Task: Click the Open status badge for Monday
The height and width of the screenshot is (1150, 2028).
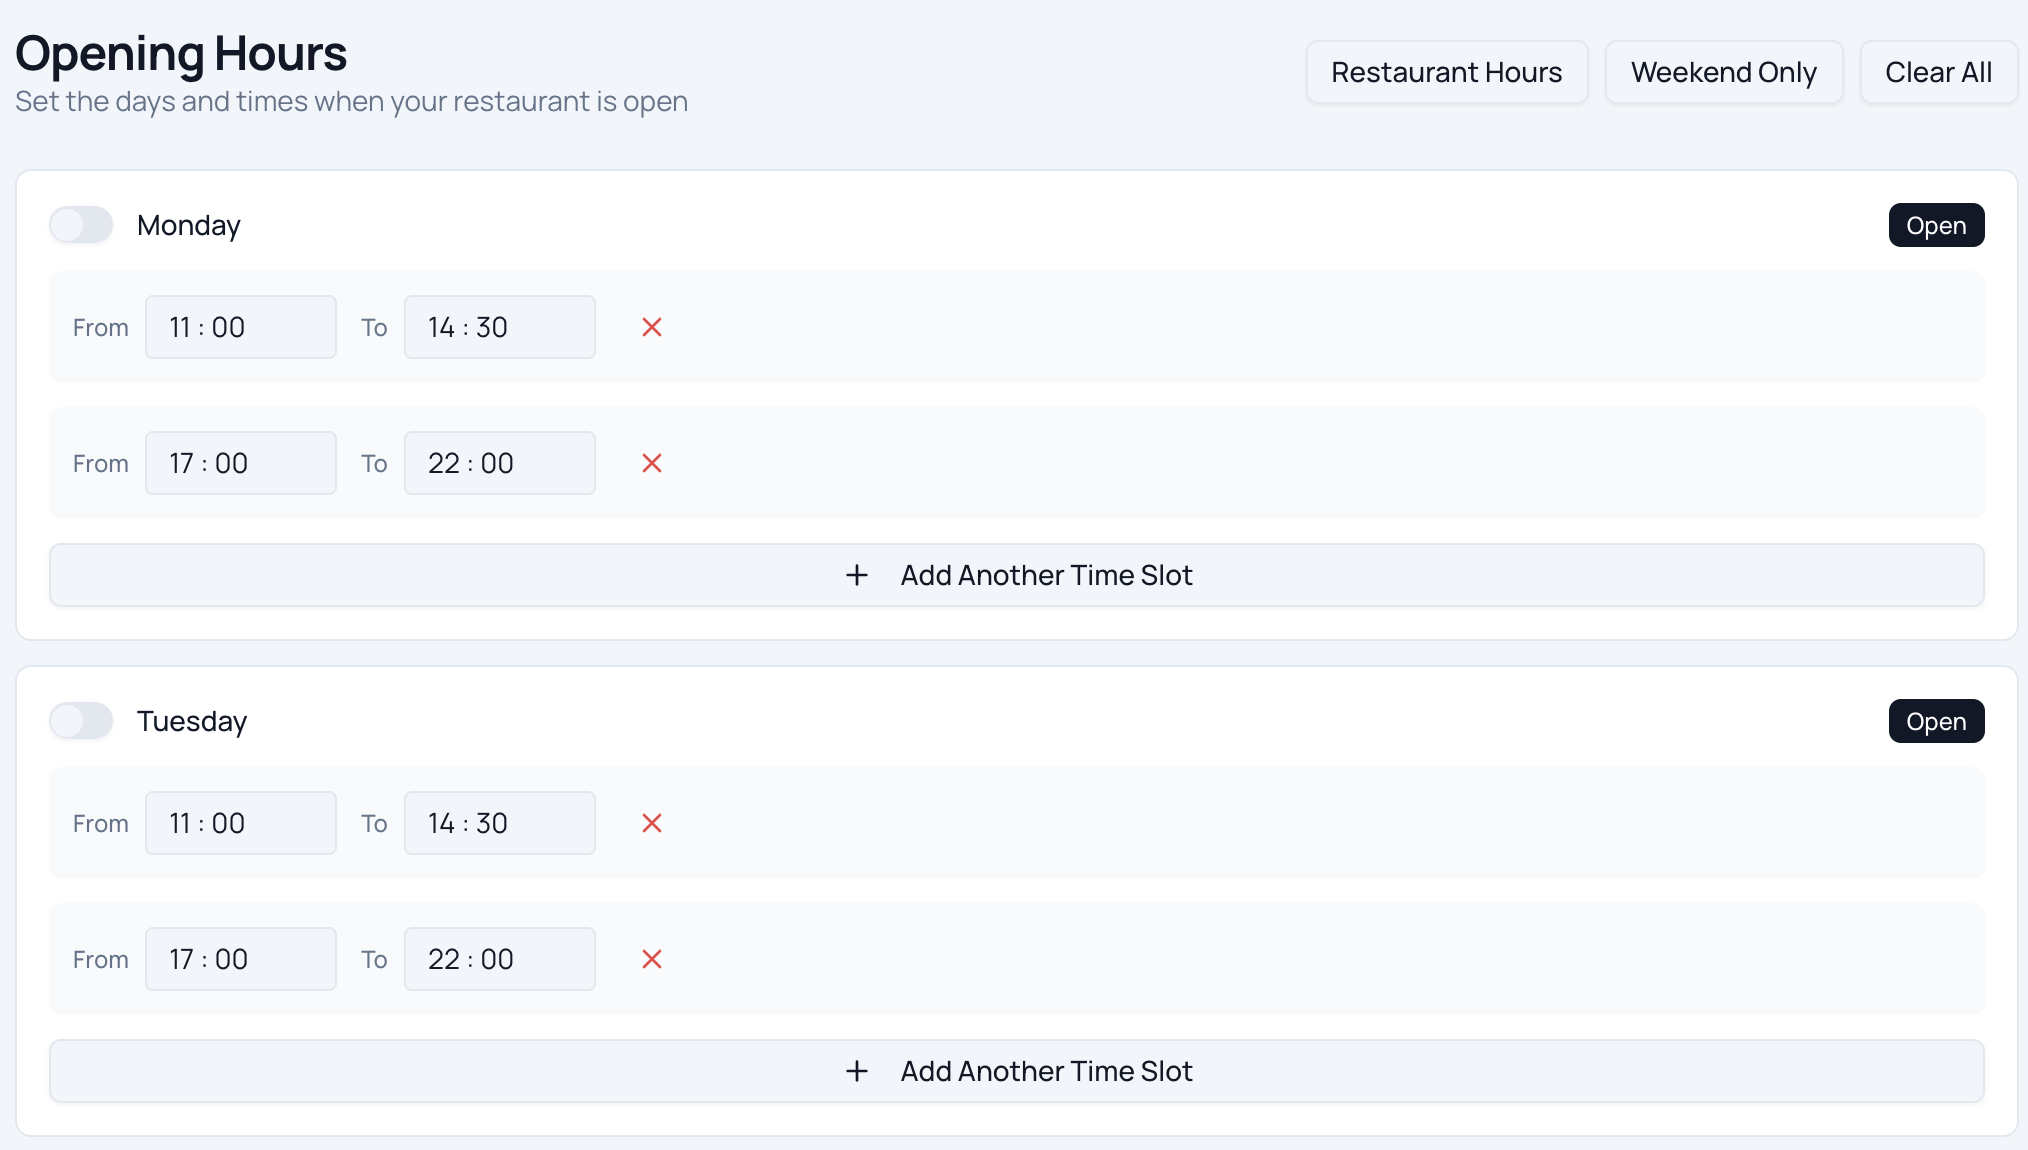Action: (x=1936, y=225)
